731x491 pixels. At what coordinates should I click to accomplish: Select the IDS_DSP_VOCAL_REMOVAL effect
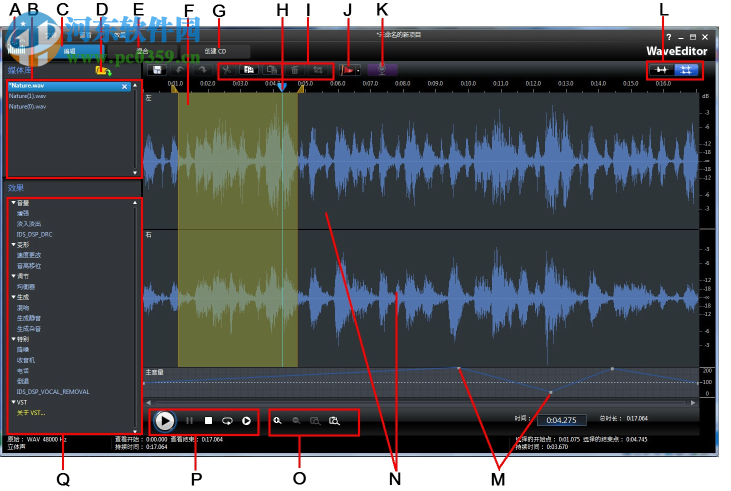53,392
